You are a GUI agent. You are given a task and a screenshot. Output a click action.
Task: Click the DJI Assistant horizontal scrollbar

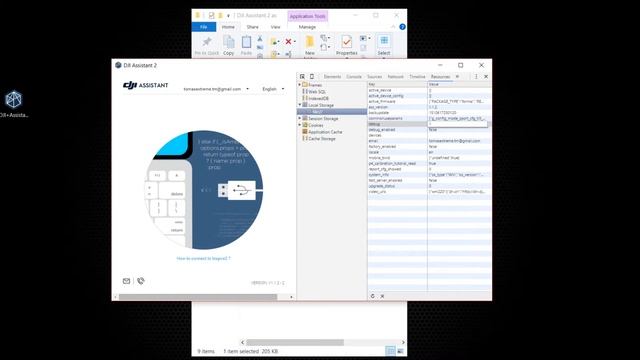pyautogui.click(x=198, y=297)
